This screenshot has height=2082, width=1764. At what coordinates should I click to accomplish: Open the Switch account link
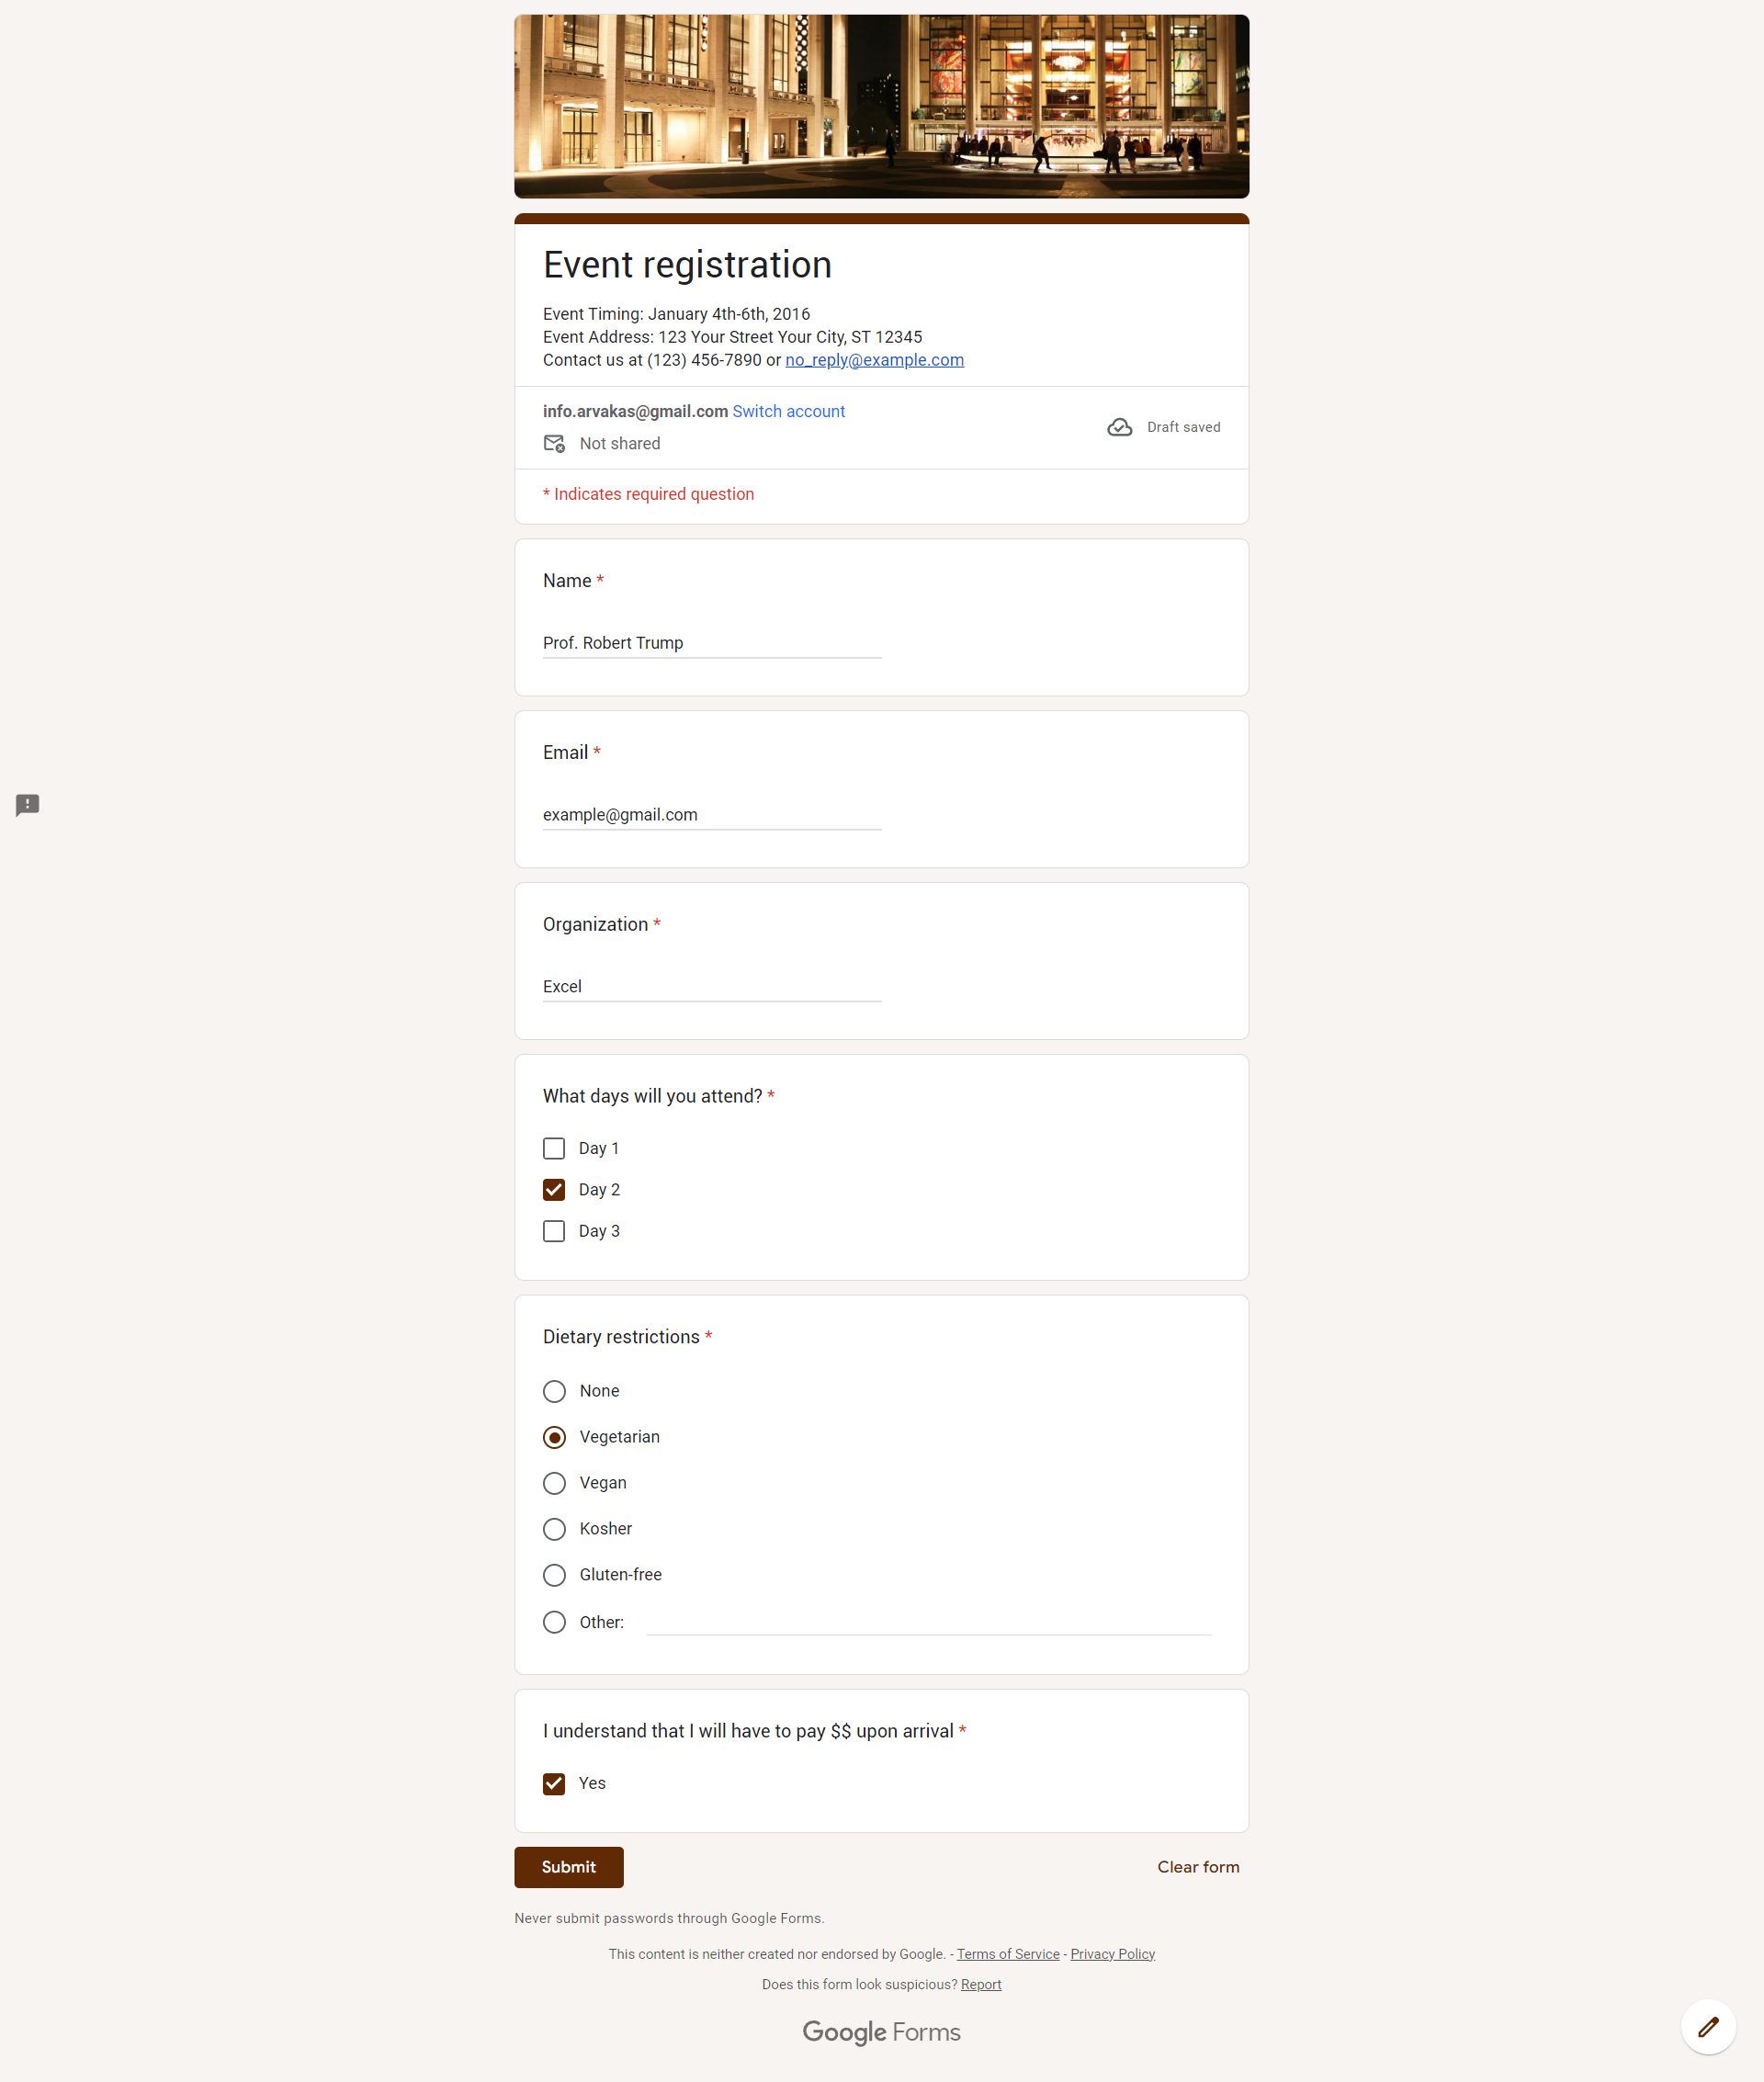coord(788,411)
